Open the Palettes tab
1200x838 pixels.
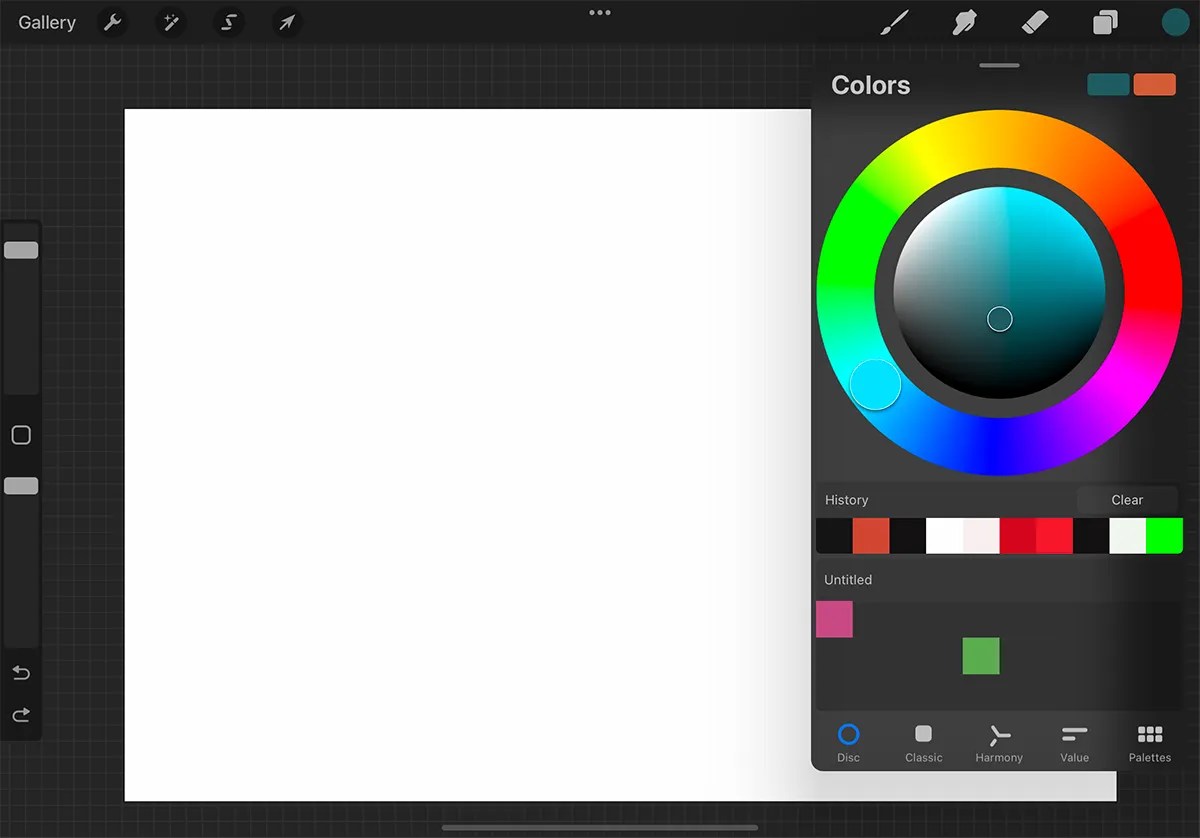[x=1149, y=742]
